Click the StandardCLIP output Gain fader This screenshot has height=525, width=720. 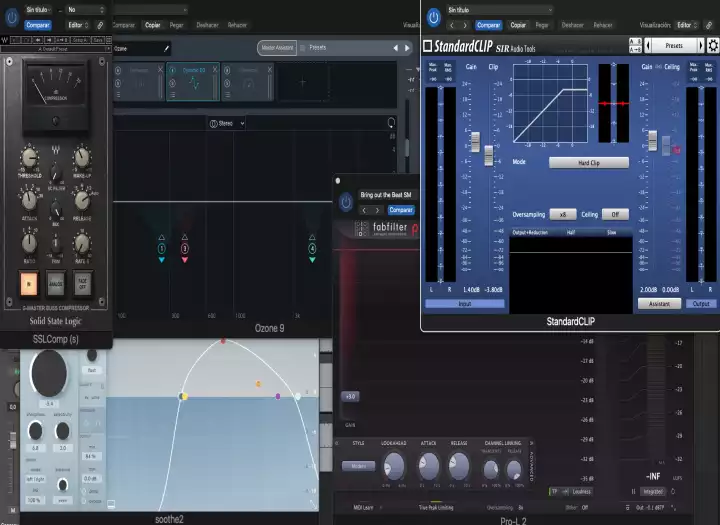click(x=652, y=141)
